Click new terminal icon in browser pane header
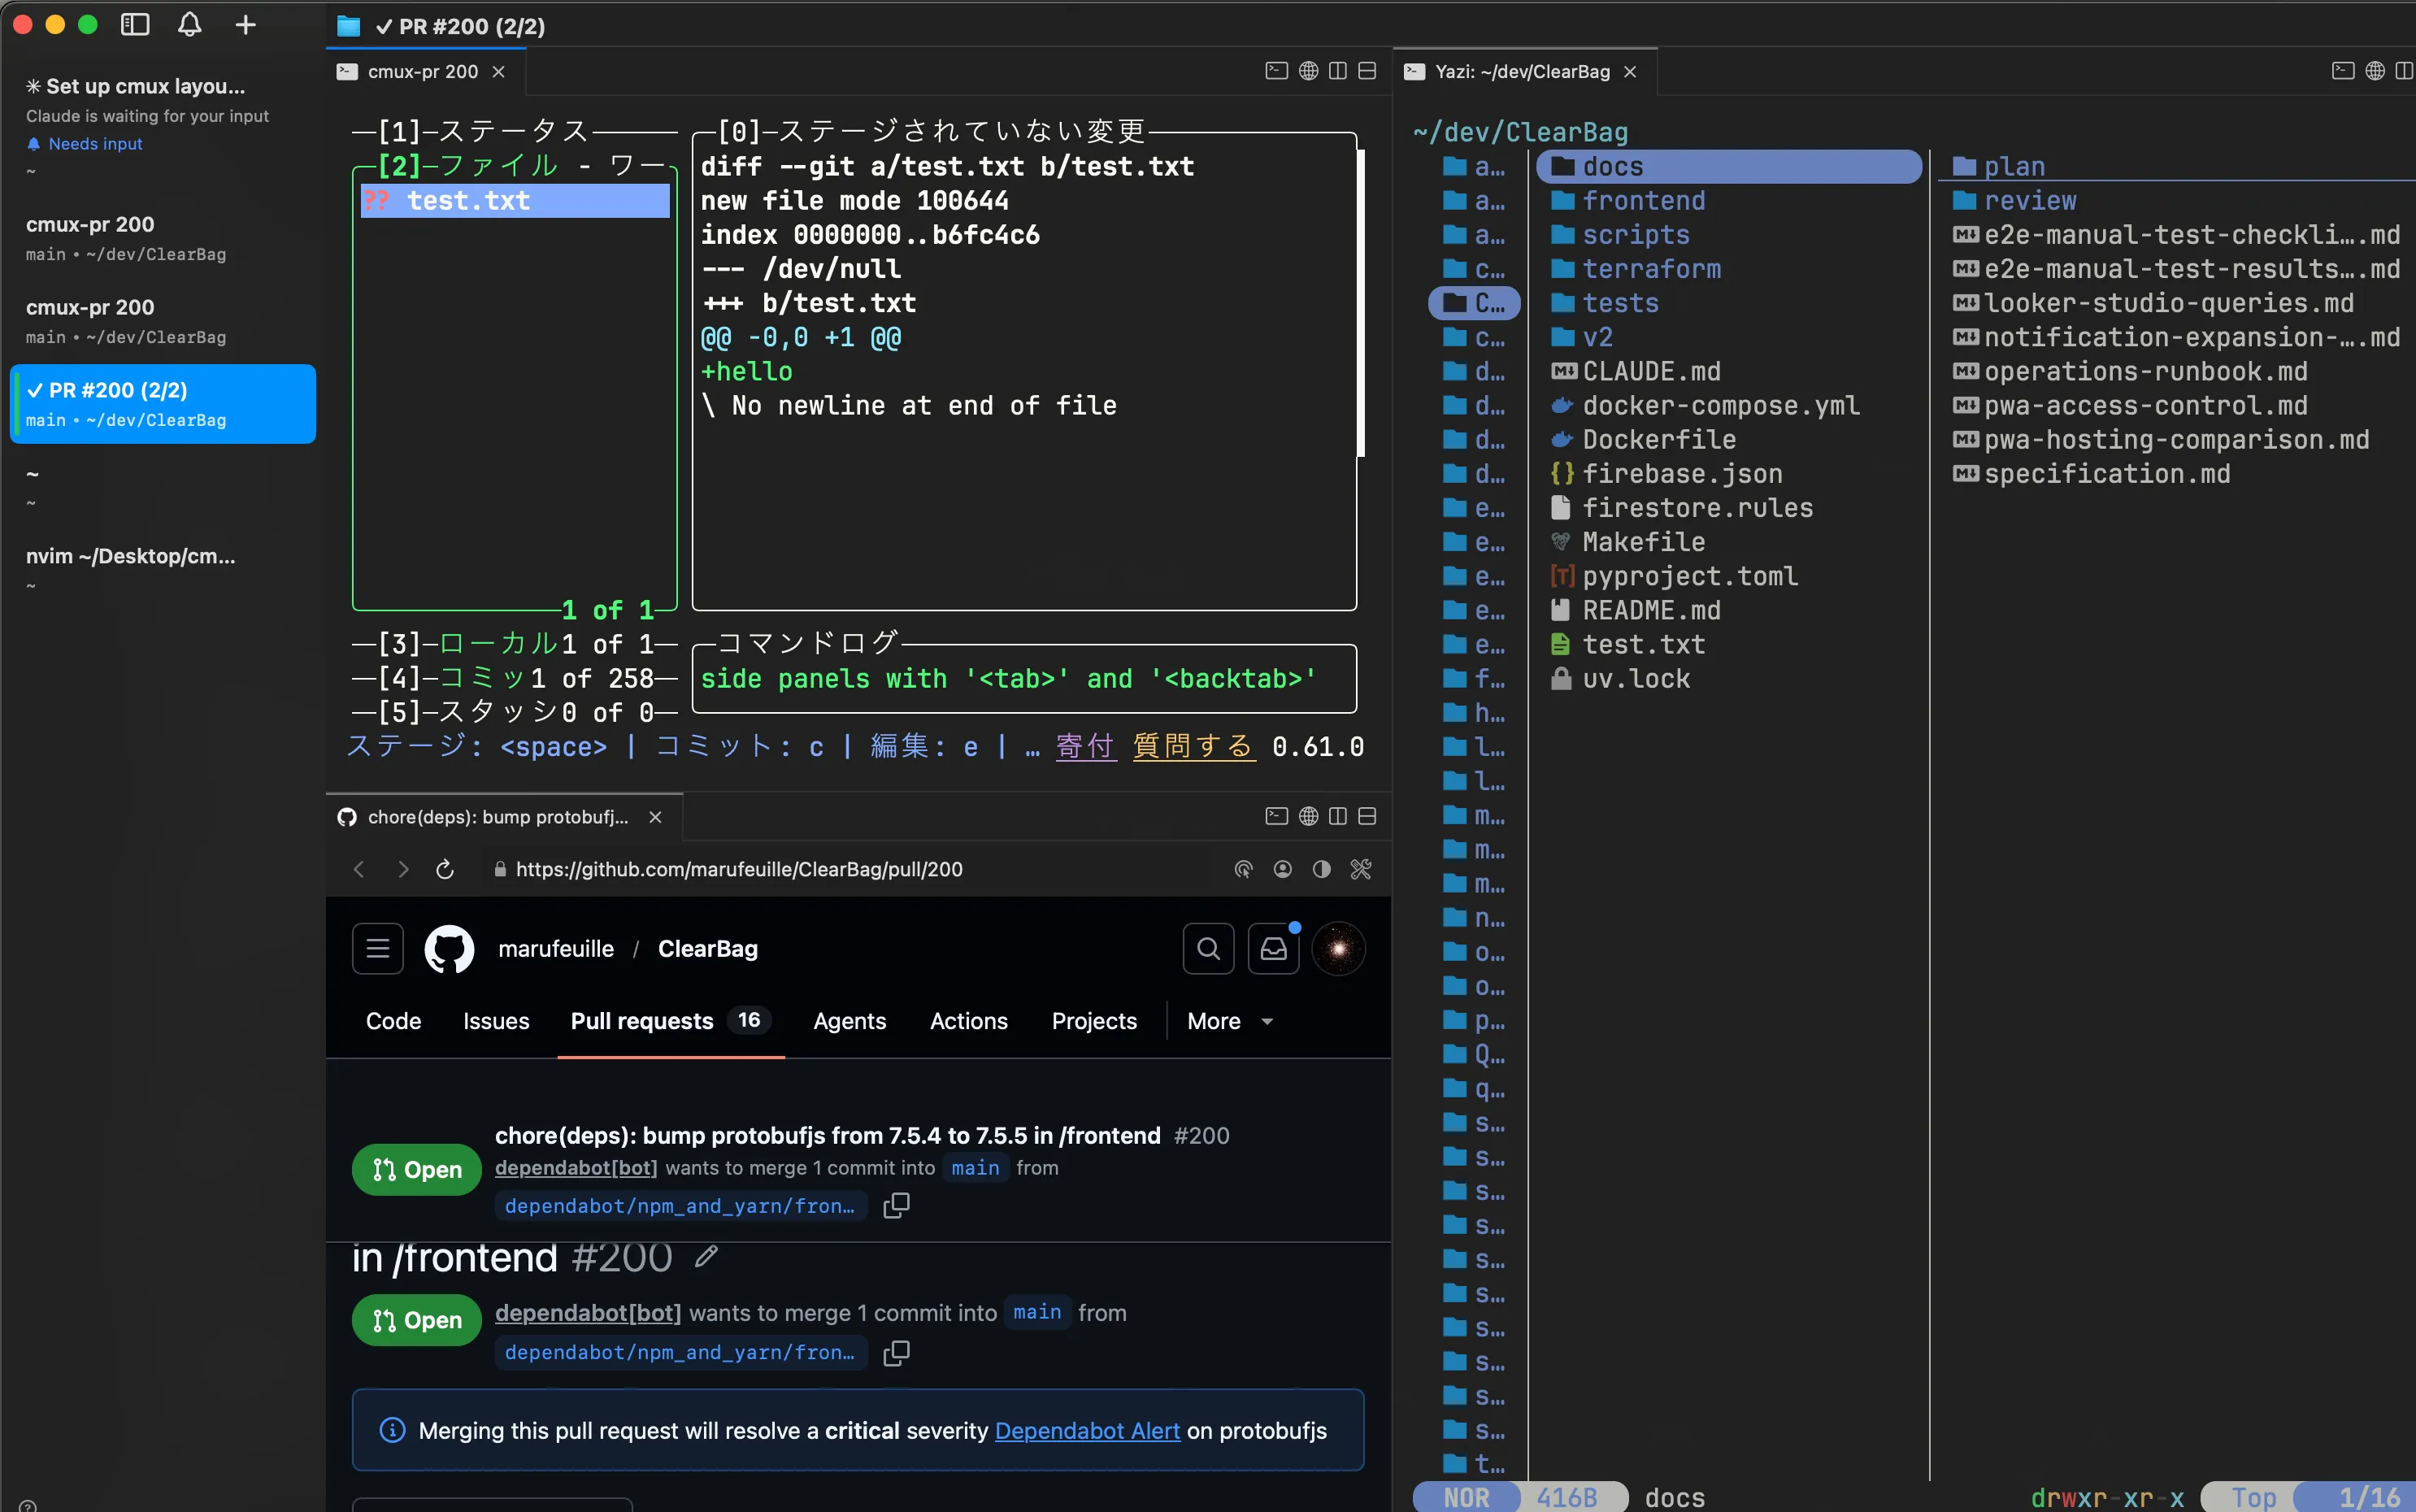 tap(1276, 816)
